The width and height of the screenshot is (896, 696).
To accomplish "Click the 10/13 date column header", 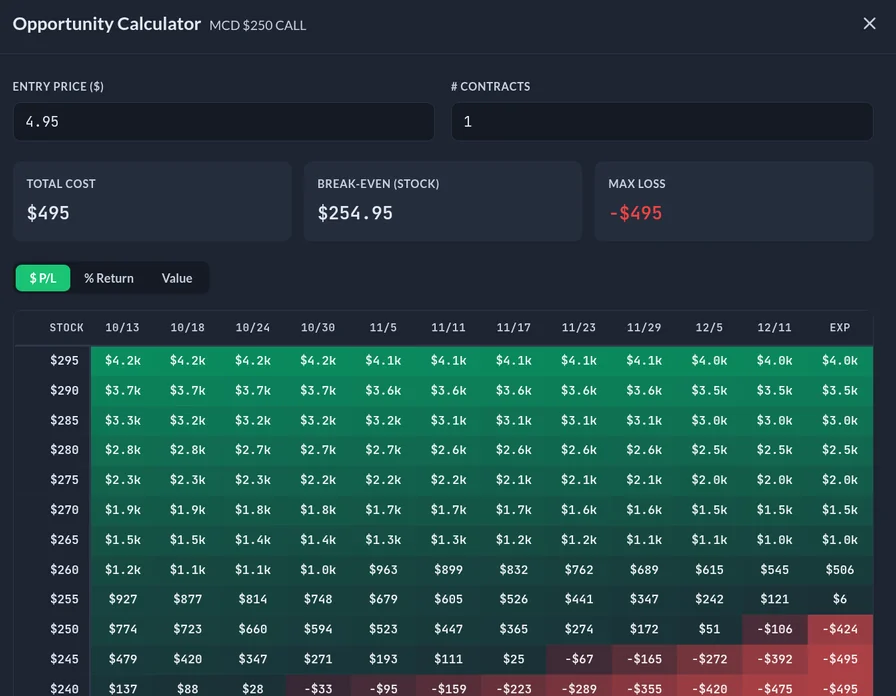I will 122,327.
